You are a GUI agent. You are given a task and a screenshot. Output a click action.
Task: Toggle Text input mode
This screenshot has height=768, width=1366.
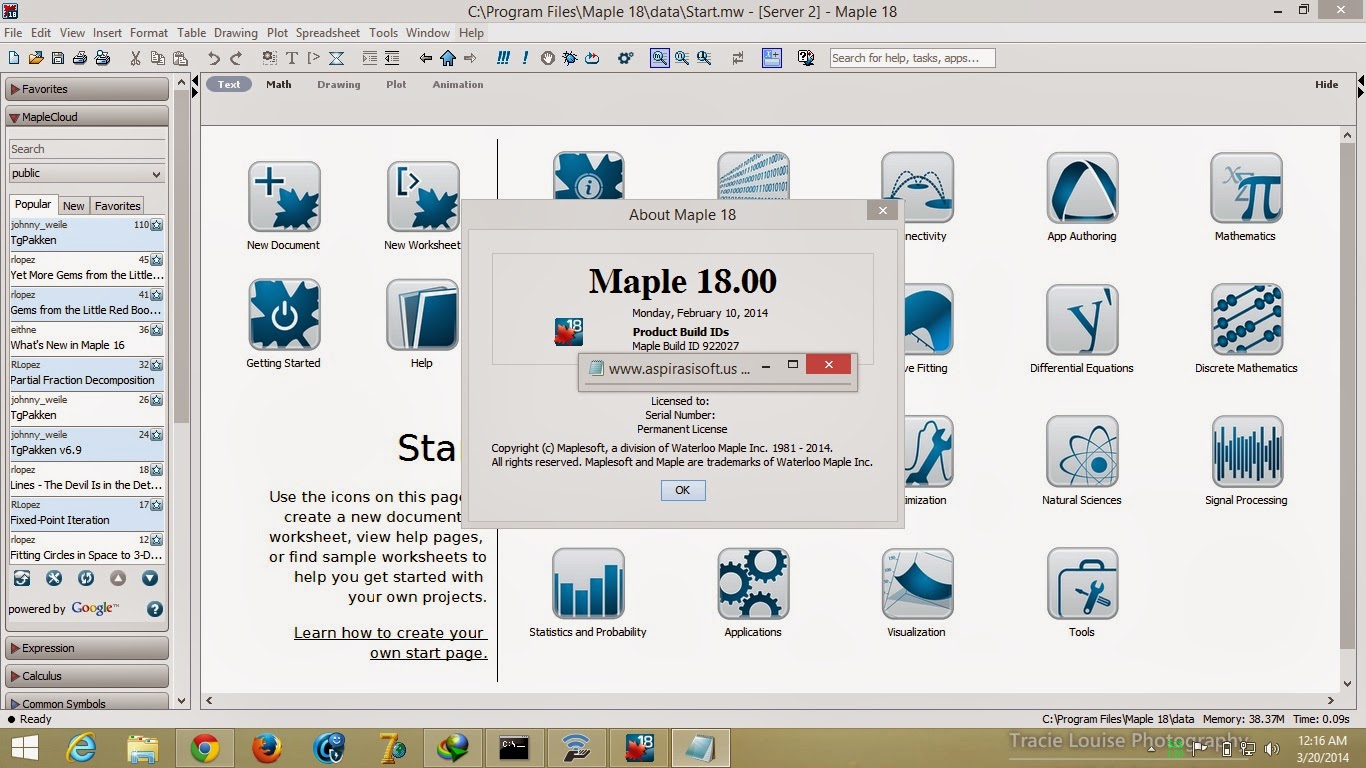click(x=229, y=85)
